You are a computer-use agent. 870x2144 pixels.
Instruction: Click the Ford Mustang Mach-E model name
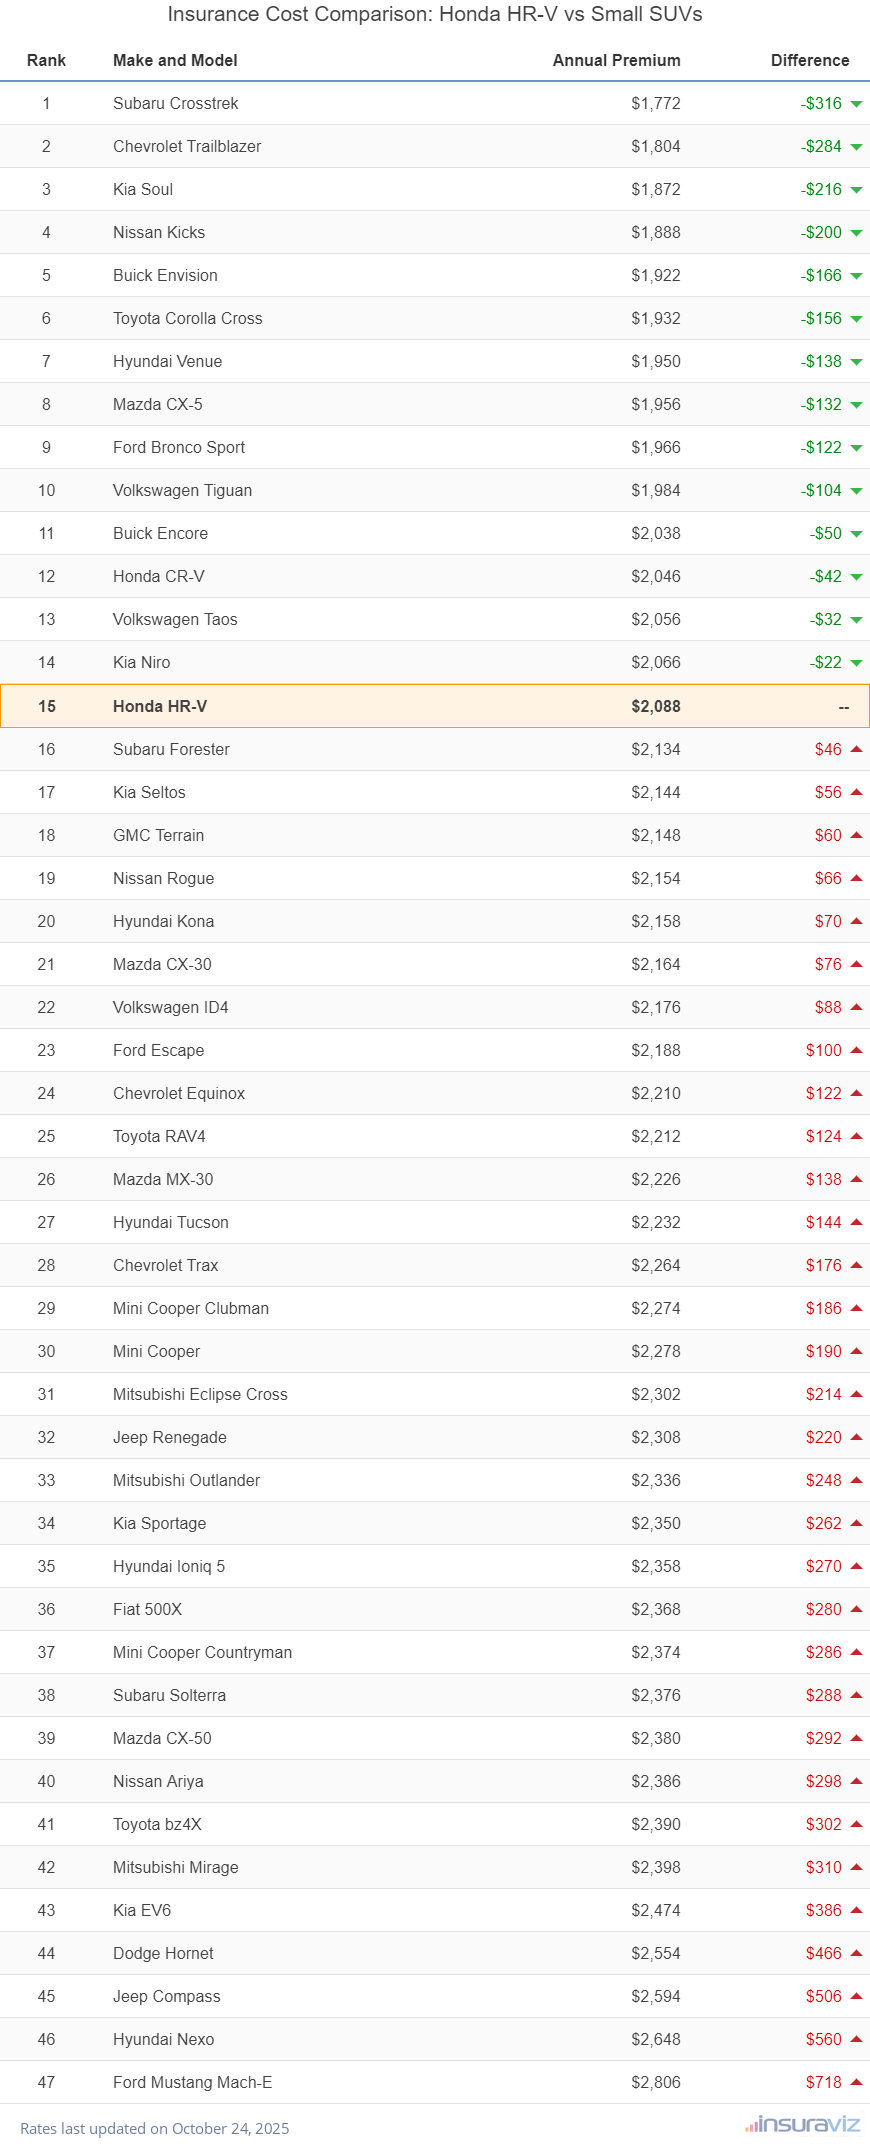coord(192,2082)
